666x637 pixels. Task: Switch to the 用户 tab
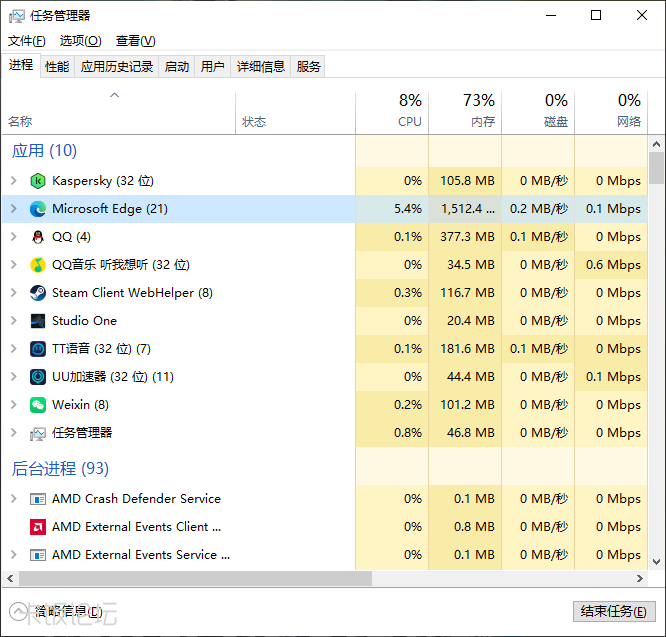click(x=212, y=67)
